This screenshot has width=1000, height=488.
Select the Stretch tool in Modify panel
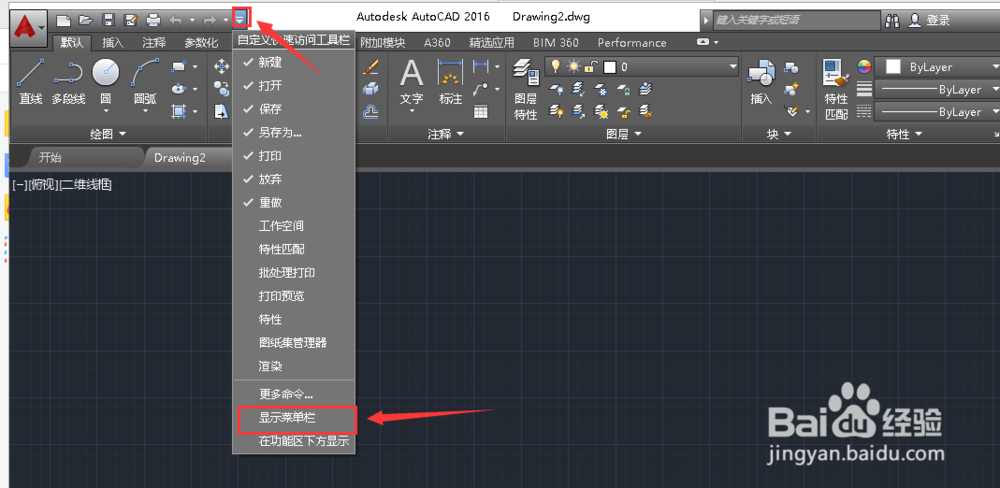(x=221, y=111)
